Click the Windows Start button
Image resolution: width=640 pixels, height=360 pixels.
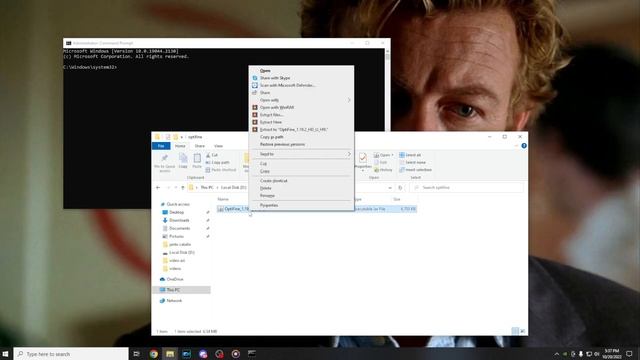tap(6, 354)
